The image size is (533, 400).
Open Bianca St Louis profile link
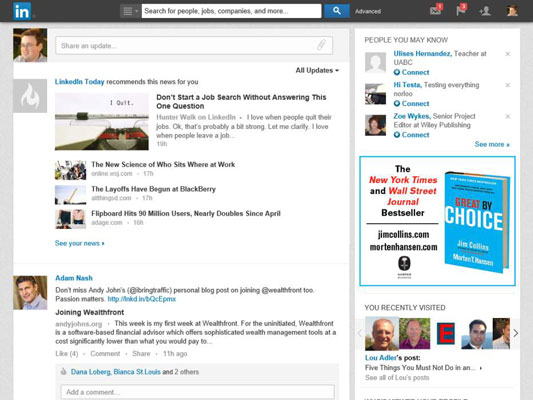[137, 372]
